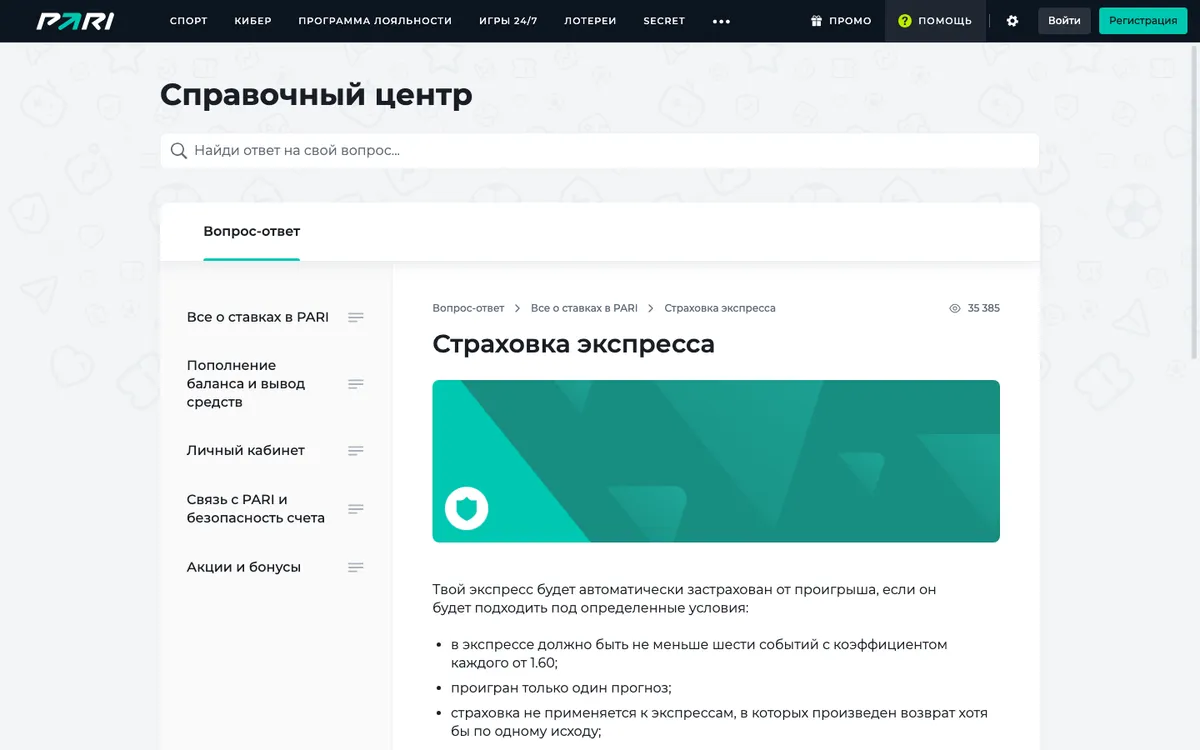This screenshot has height=750, width=1200.
Task: Open the Secret menu item
Action: click(664, 21)
